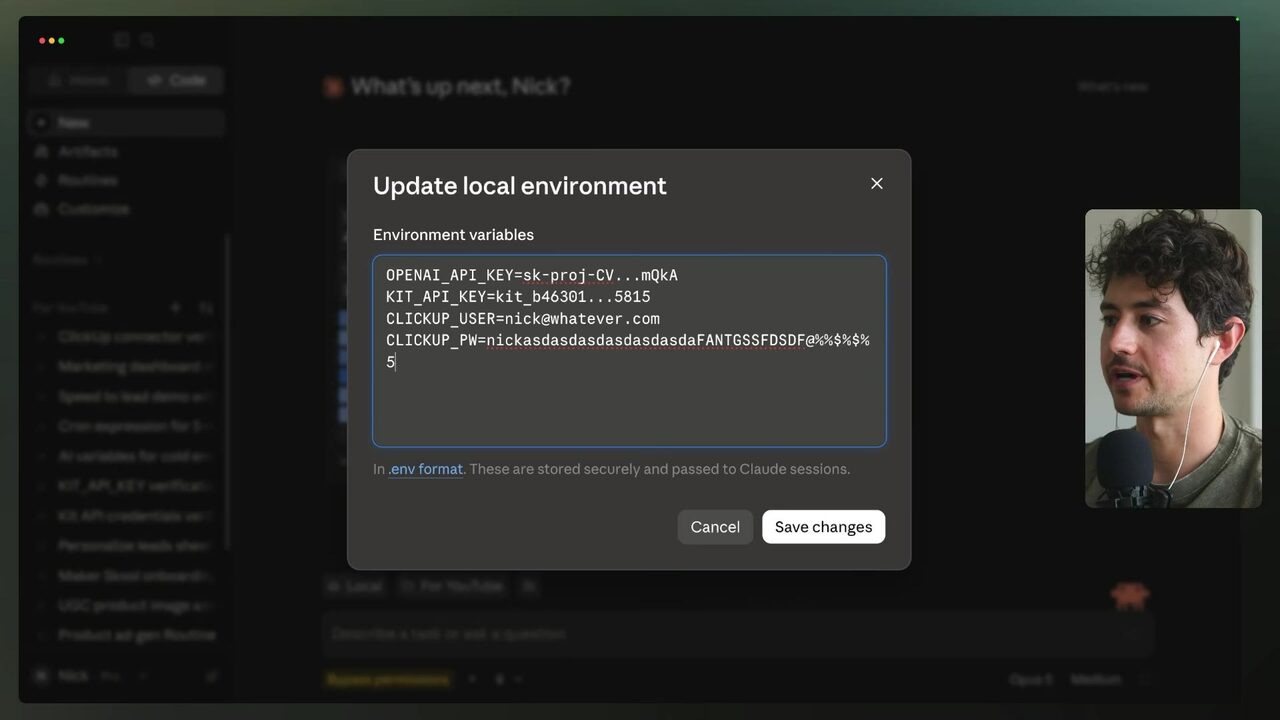The width and height of the screenshot is (1280, 720).
Task: Open Routines in the background sidebar
Action: pyautogui.click(x=88, y=180)
